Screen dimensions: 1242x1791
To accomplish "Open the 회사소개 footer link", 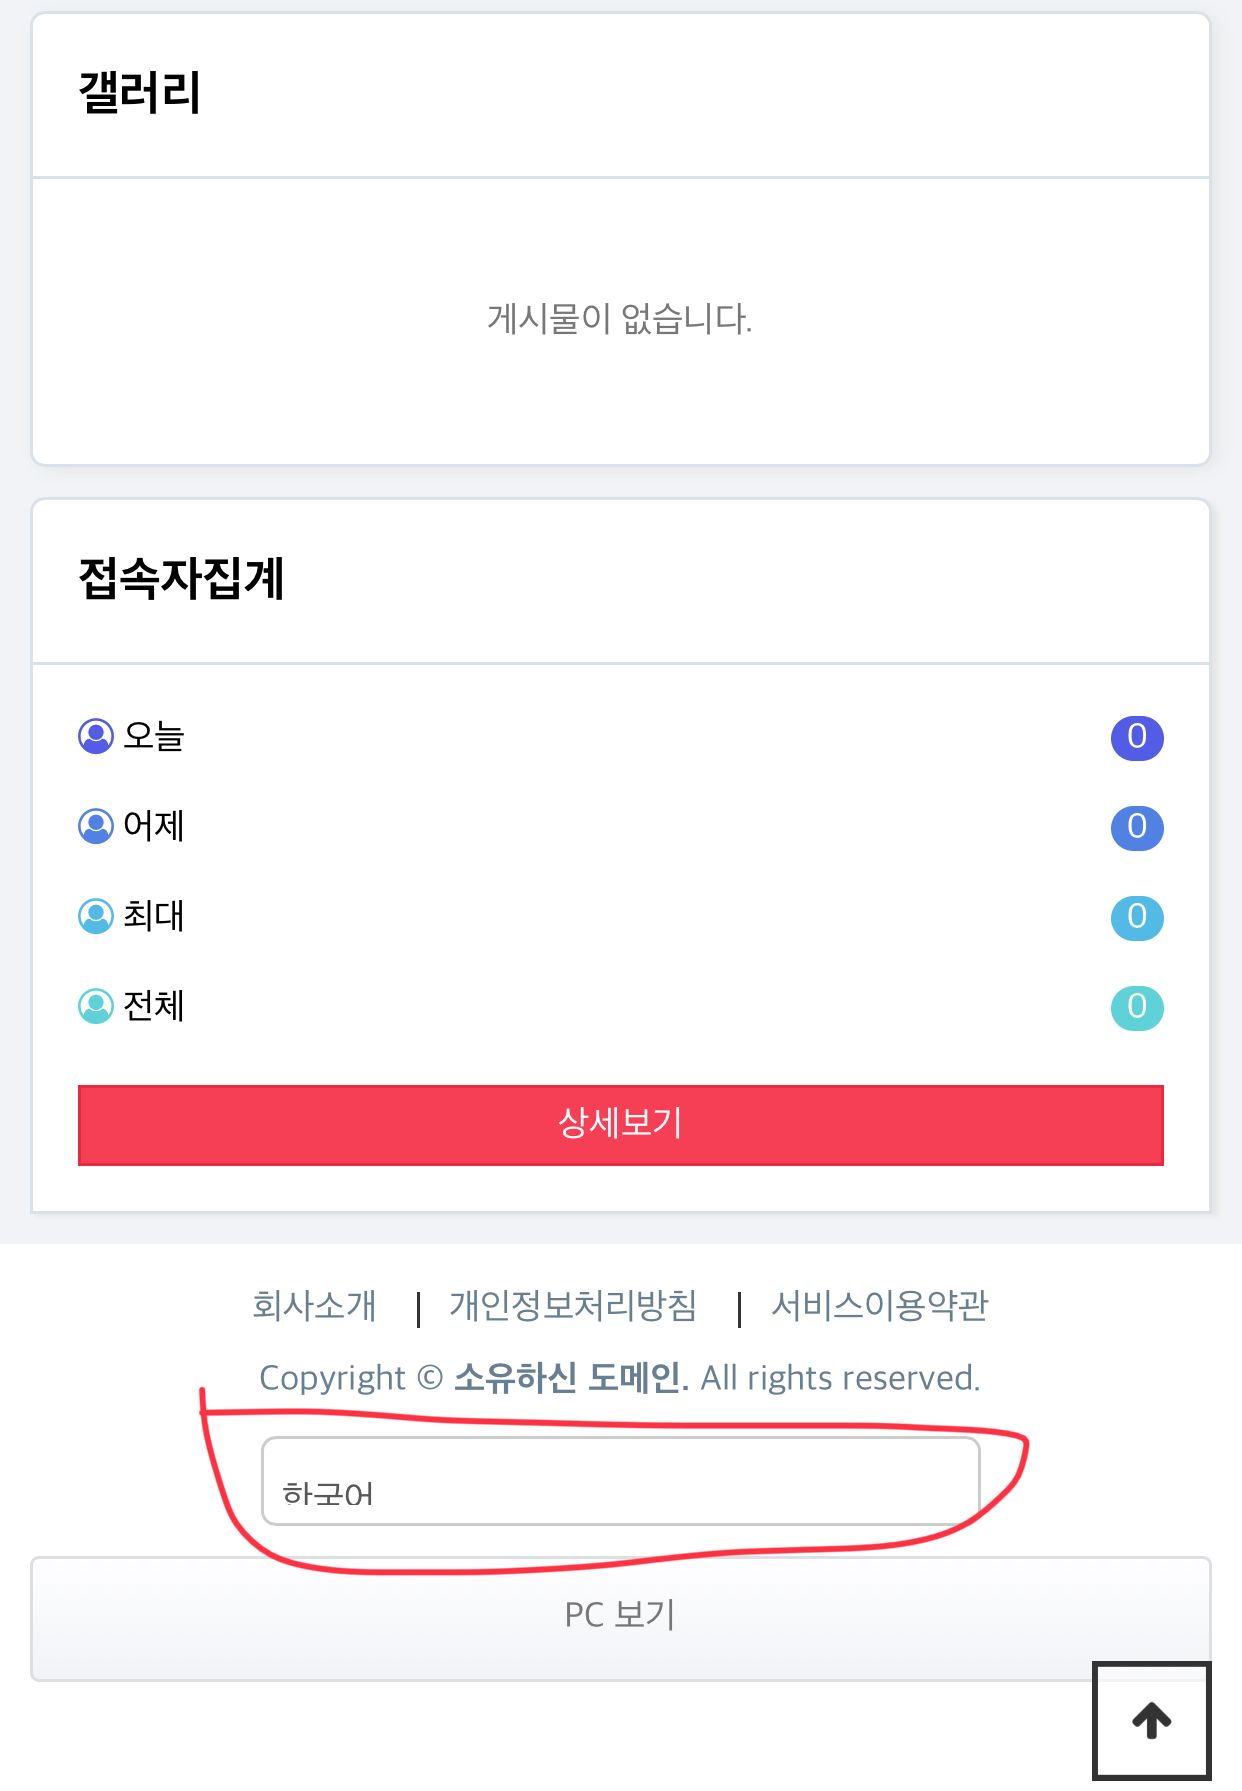I will [x=314, y=1306].
